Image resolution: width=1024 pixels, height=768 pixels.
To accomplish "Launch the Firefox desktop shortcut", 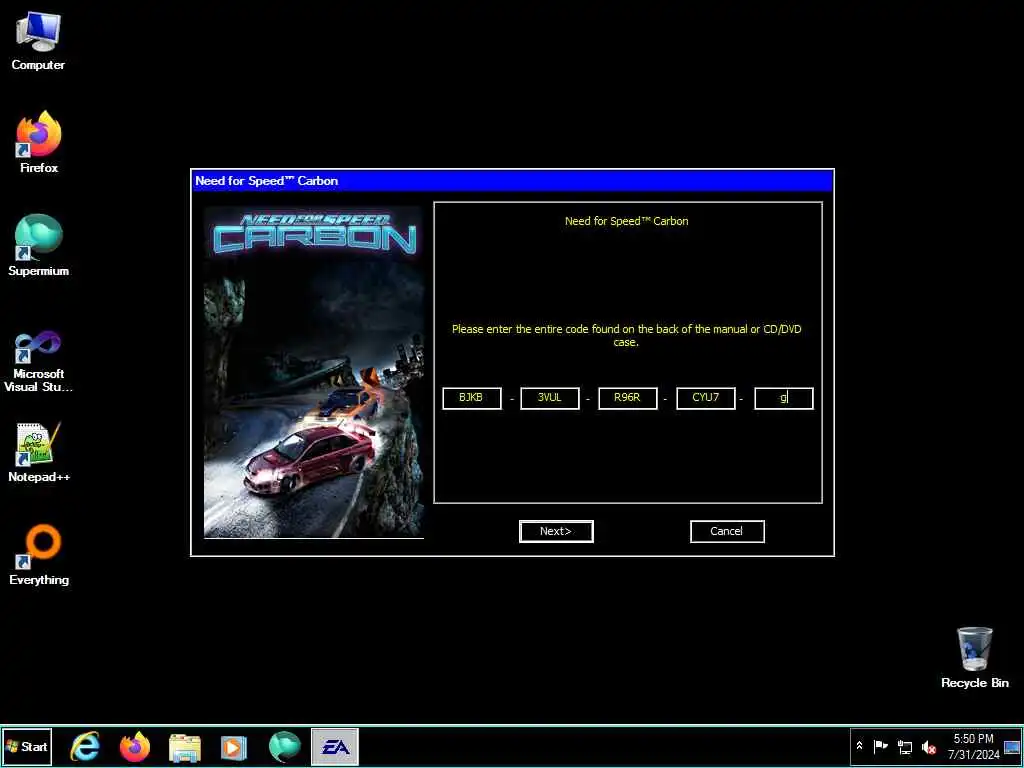I will [39, 142].
